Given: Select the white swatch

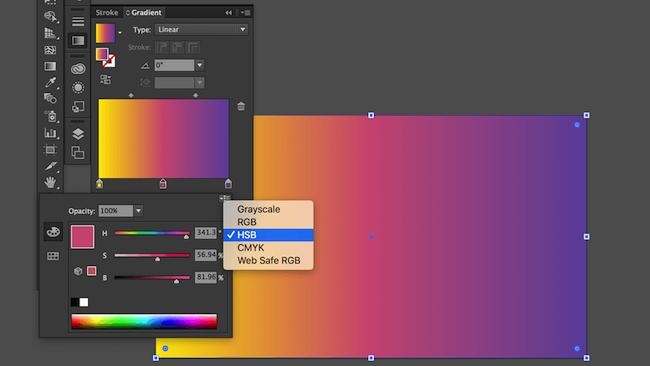Looking at the screenshot, I should pos(84,302).
